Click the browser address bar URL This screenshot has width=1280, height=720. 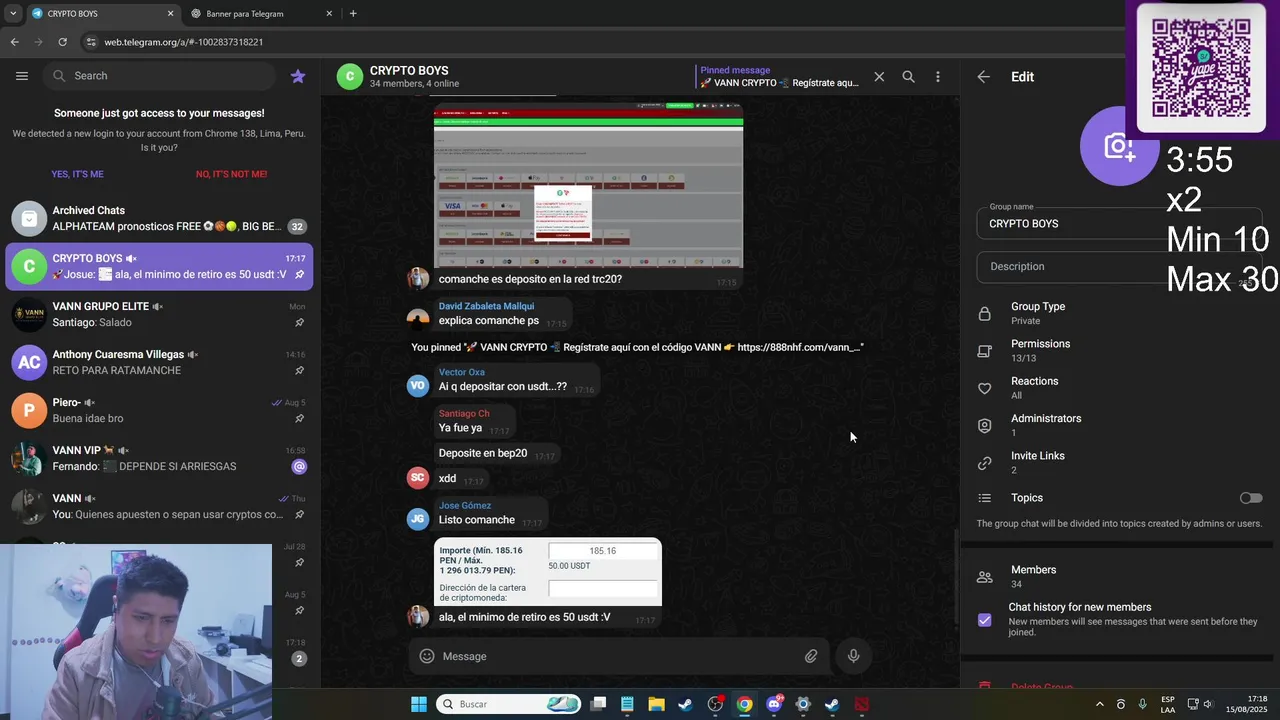184,42
